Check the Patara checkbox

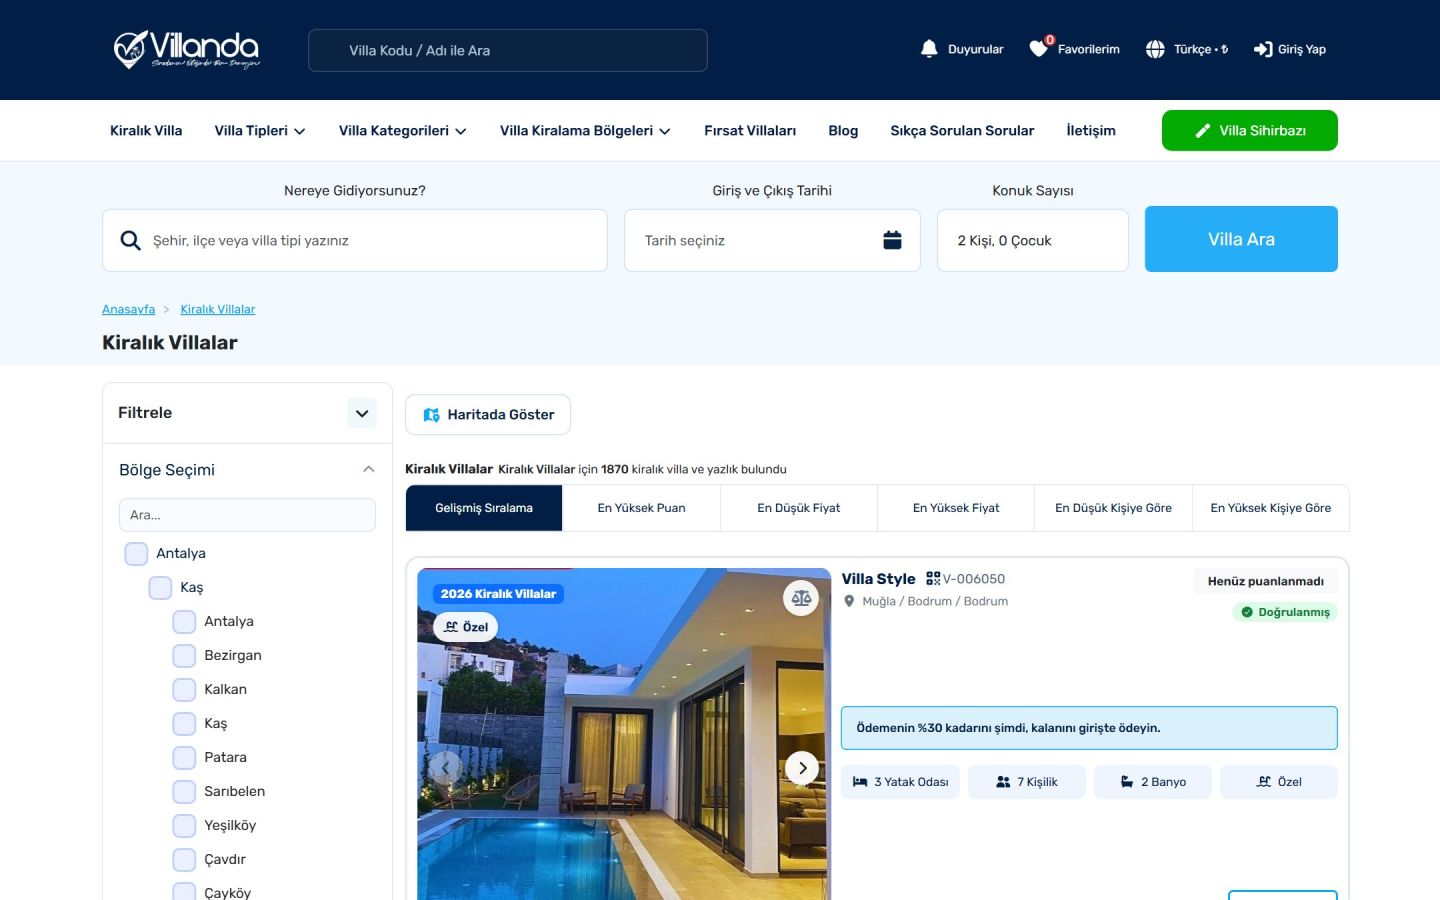(184, 757)
